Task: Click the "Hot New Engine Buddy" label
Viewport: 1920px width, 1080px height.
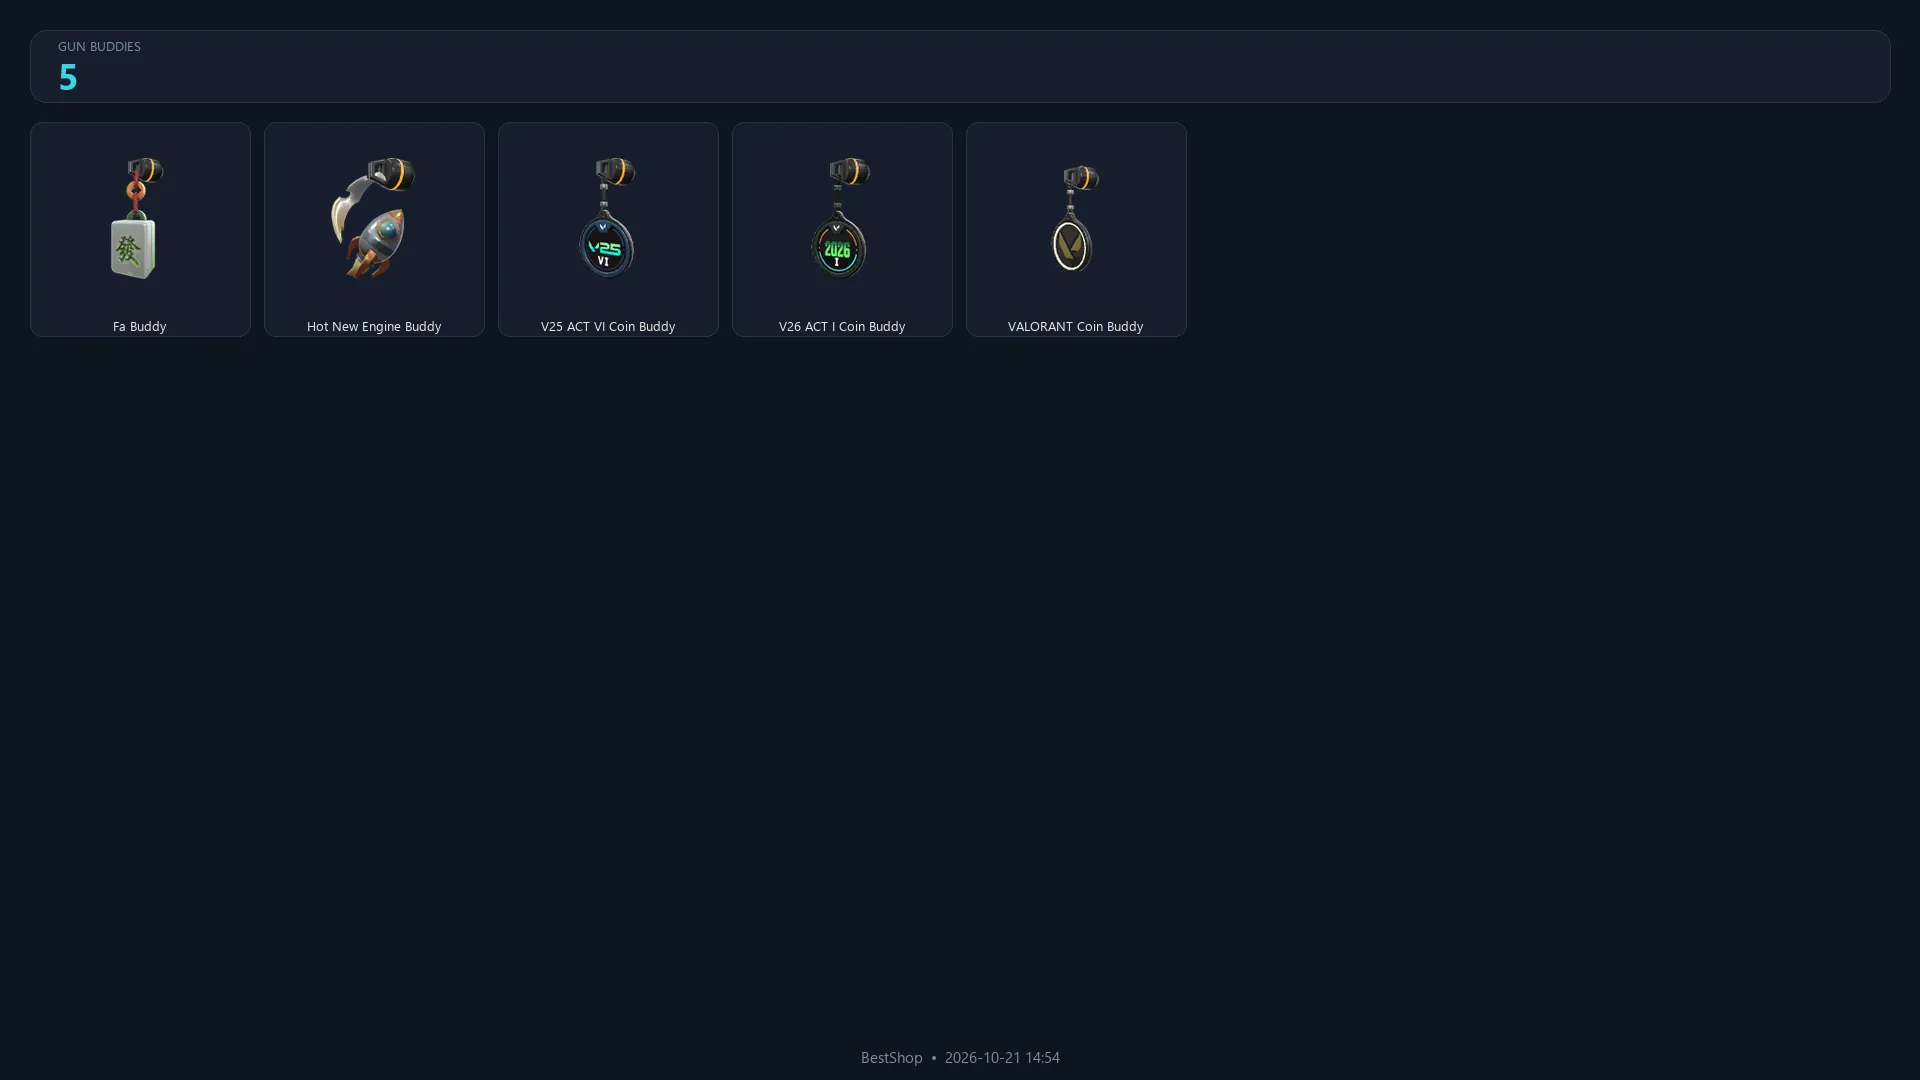Action: (x=374, y=327)
